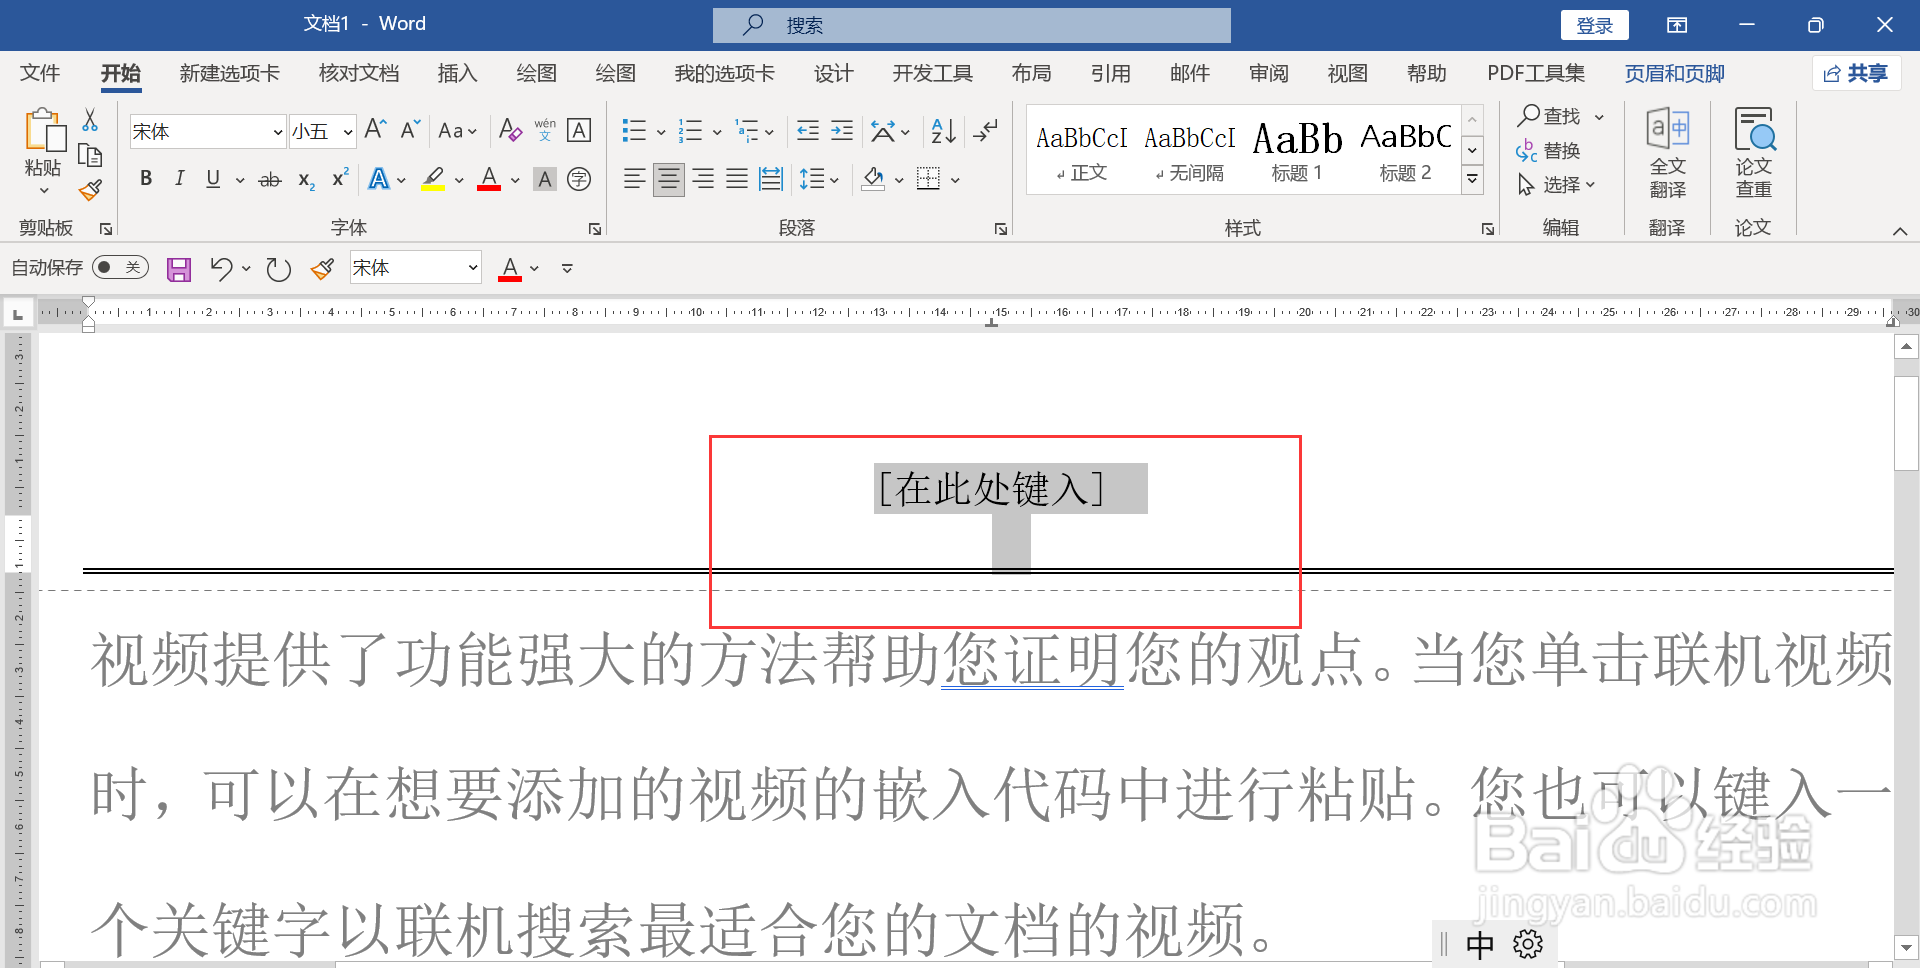Image resolution: width=1920 pixels, height=968 pixels.
Task: Click the Copy icon in clipboard group
Action: click(x=90, y=155)
